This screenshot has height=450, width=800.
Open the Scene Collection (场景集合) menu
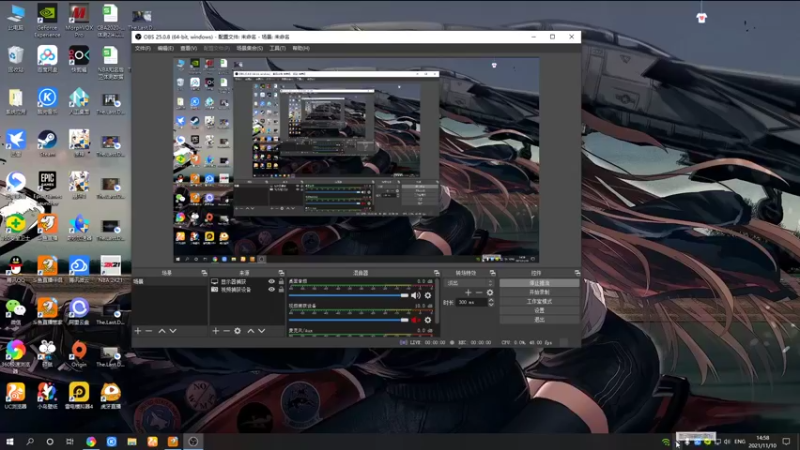tap(249, 48)
